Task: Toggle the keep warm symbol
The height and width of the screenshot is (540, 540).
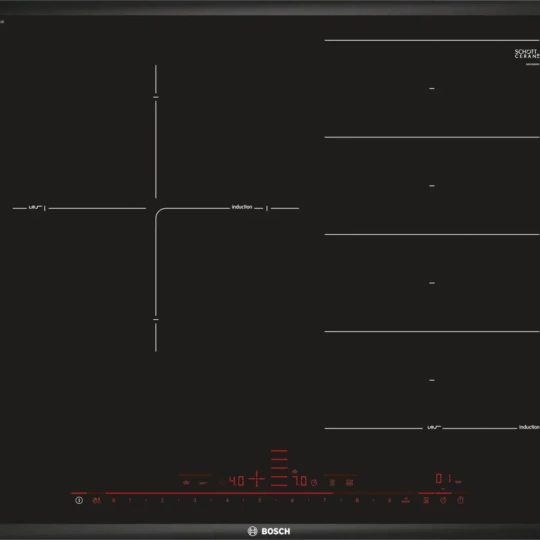Action: pos(186,482)
